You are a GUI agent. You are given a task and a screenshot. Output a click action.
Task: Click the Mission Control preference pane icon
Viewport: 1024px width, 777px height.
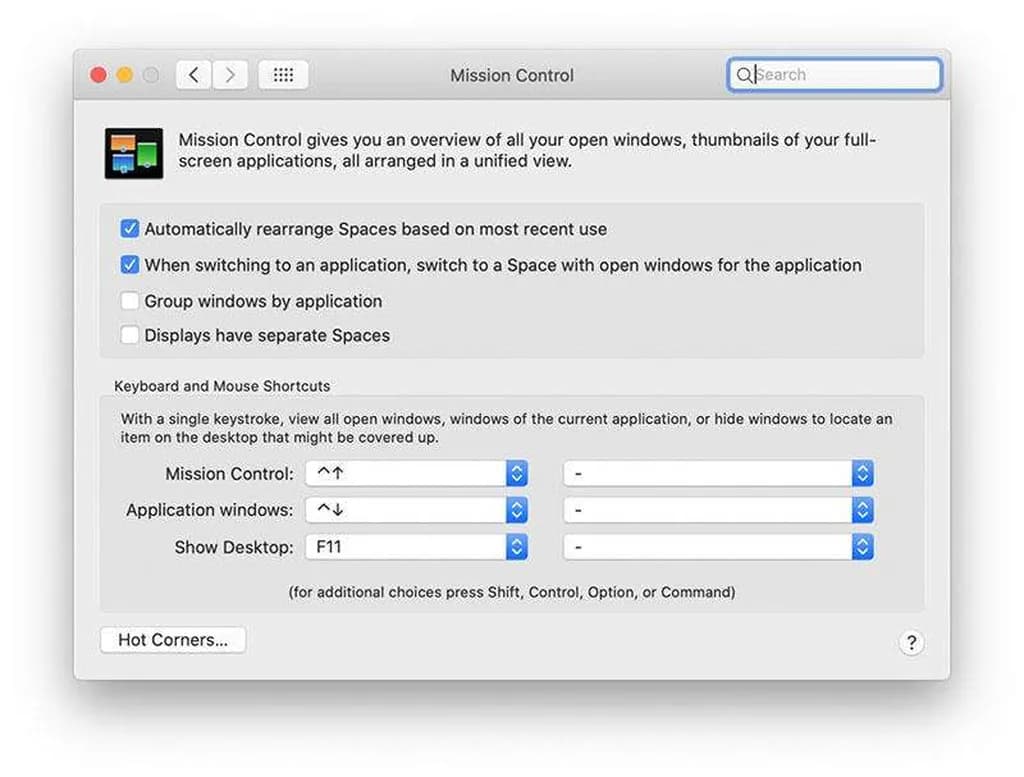tap(134, 153)
